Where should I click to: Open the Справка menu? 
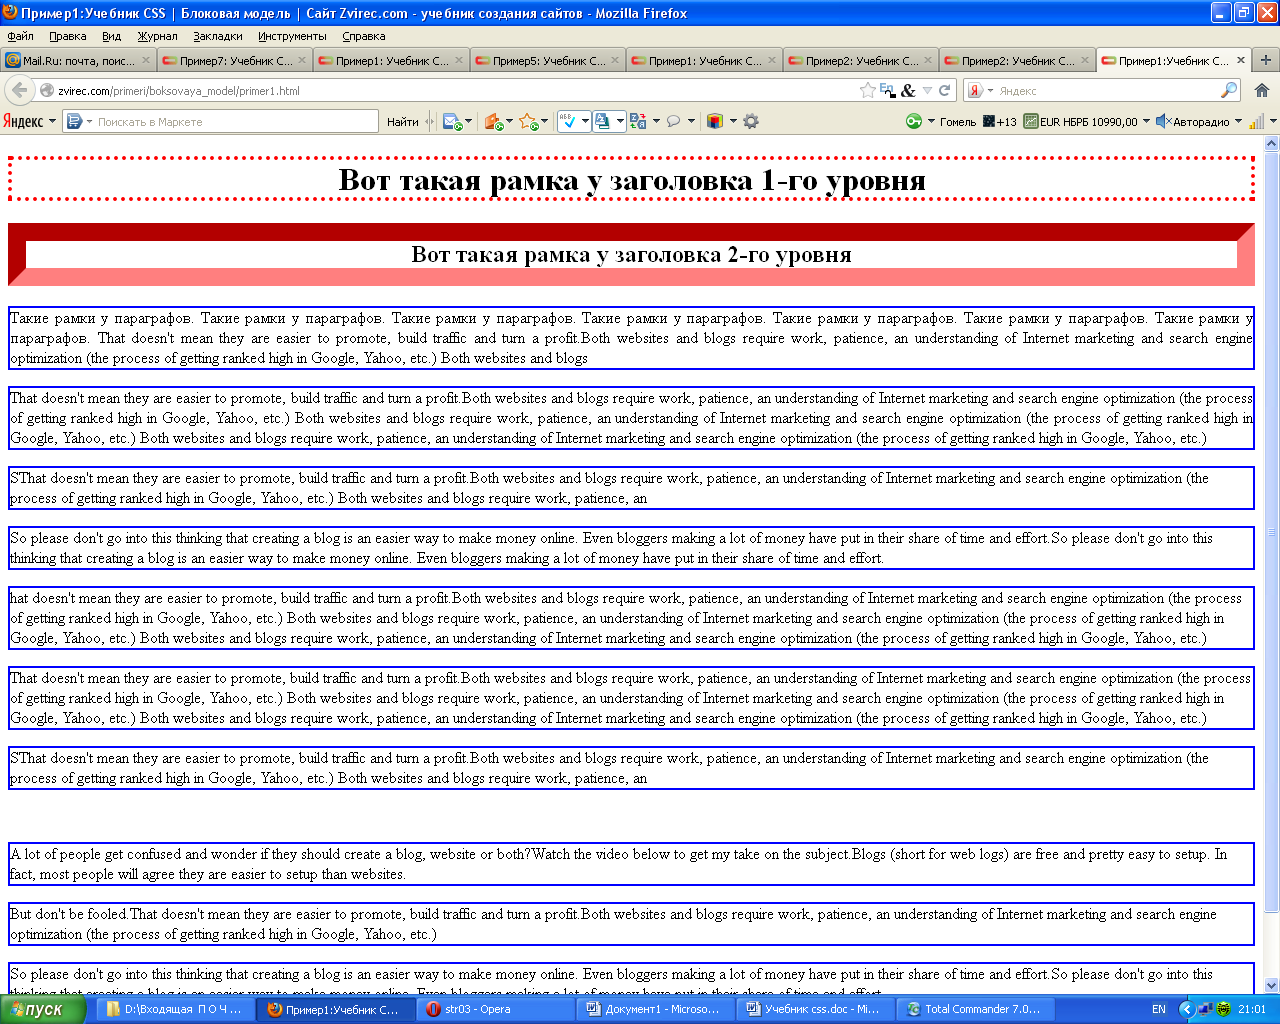(364, 36)
